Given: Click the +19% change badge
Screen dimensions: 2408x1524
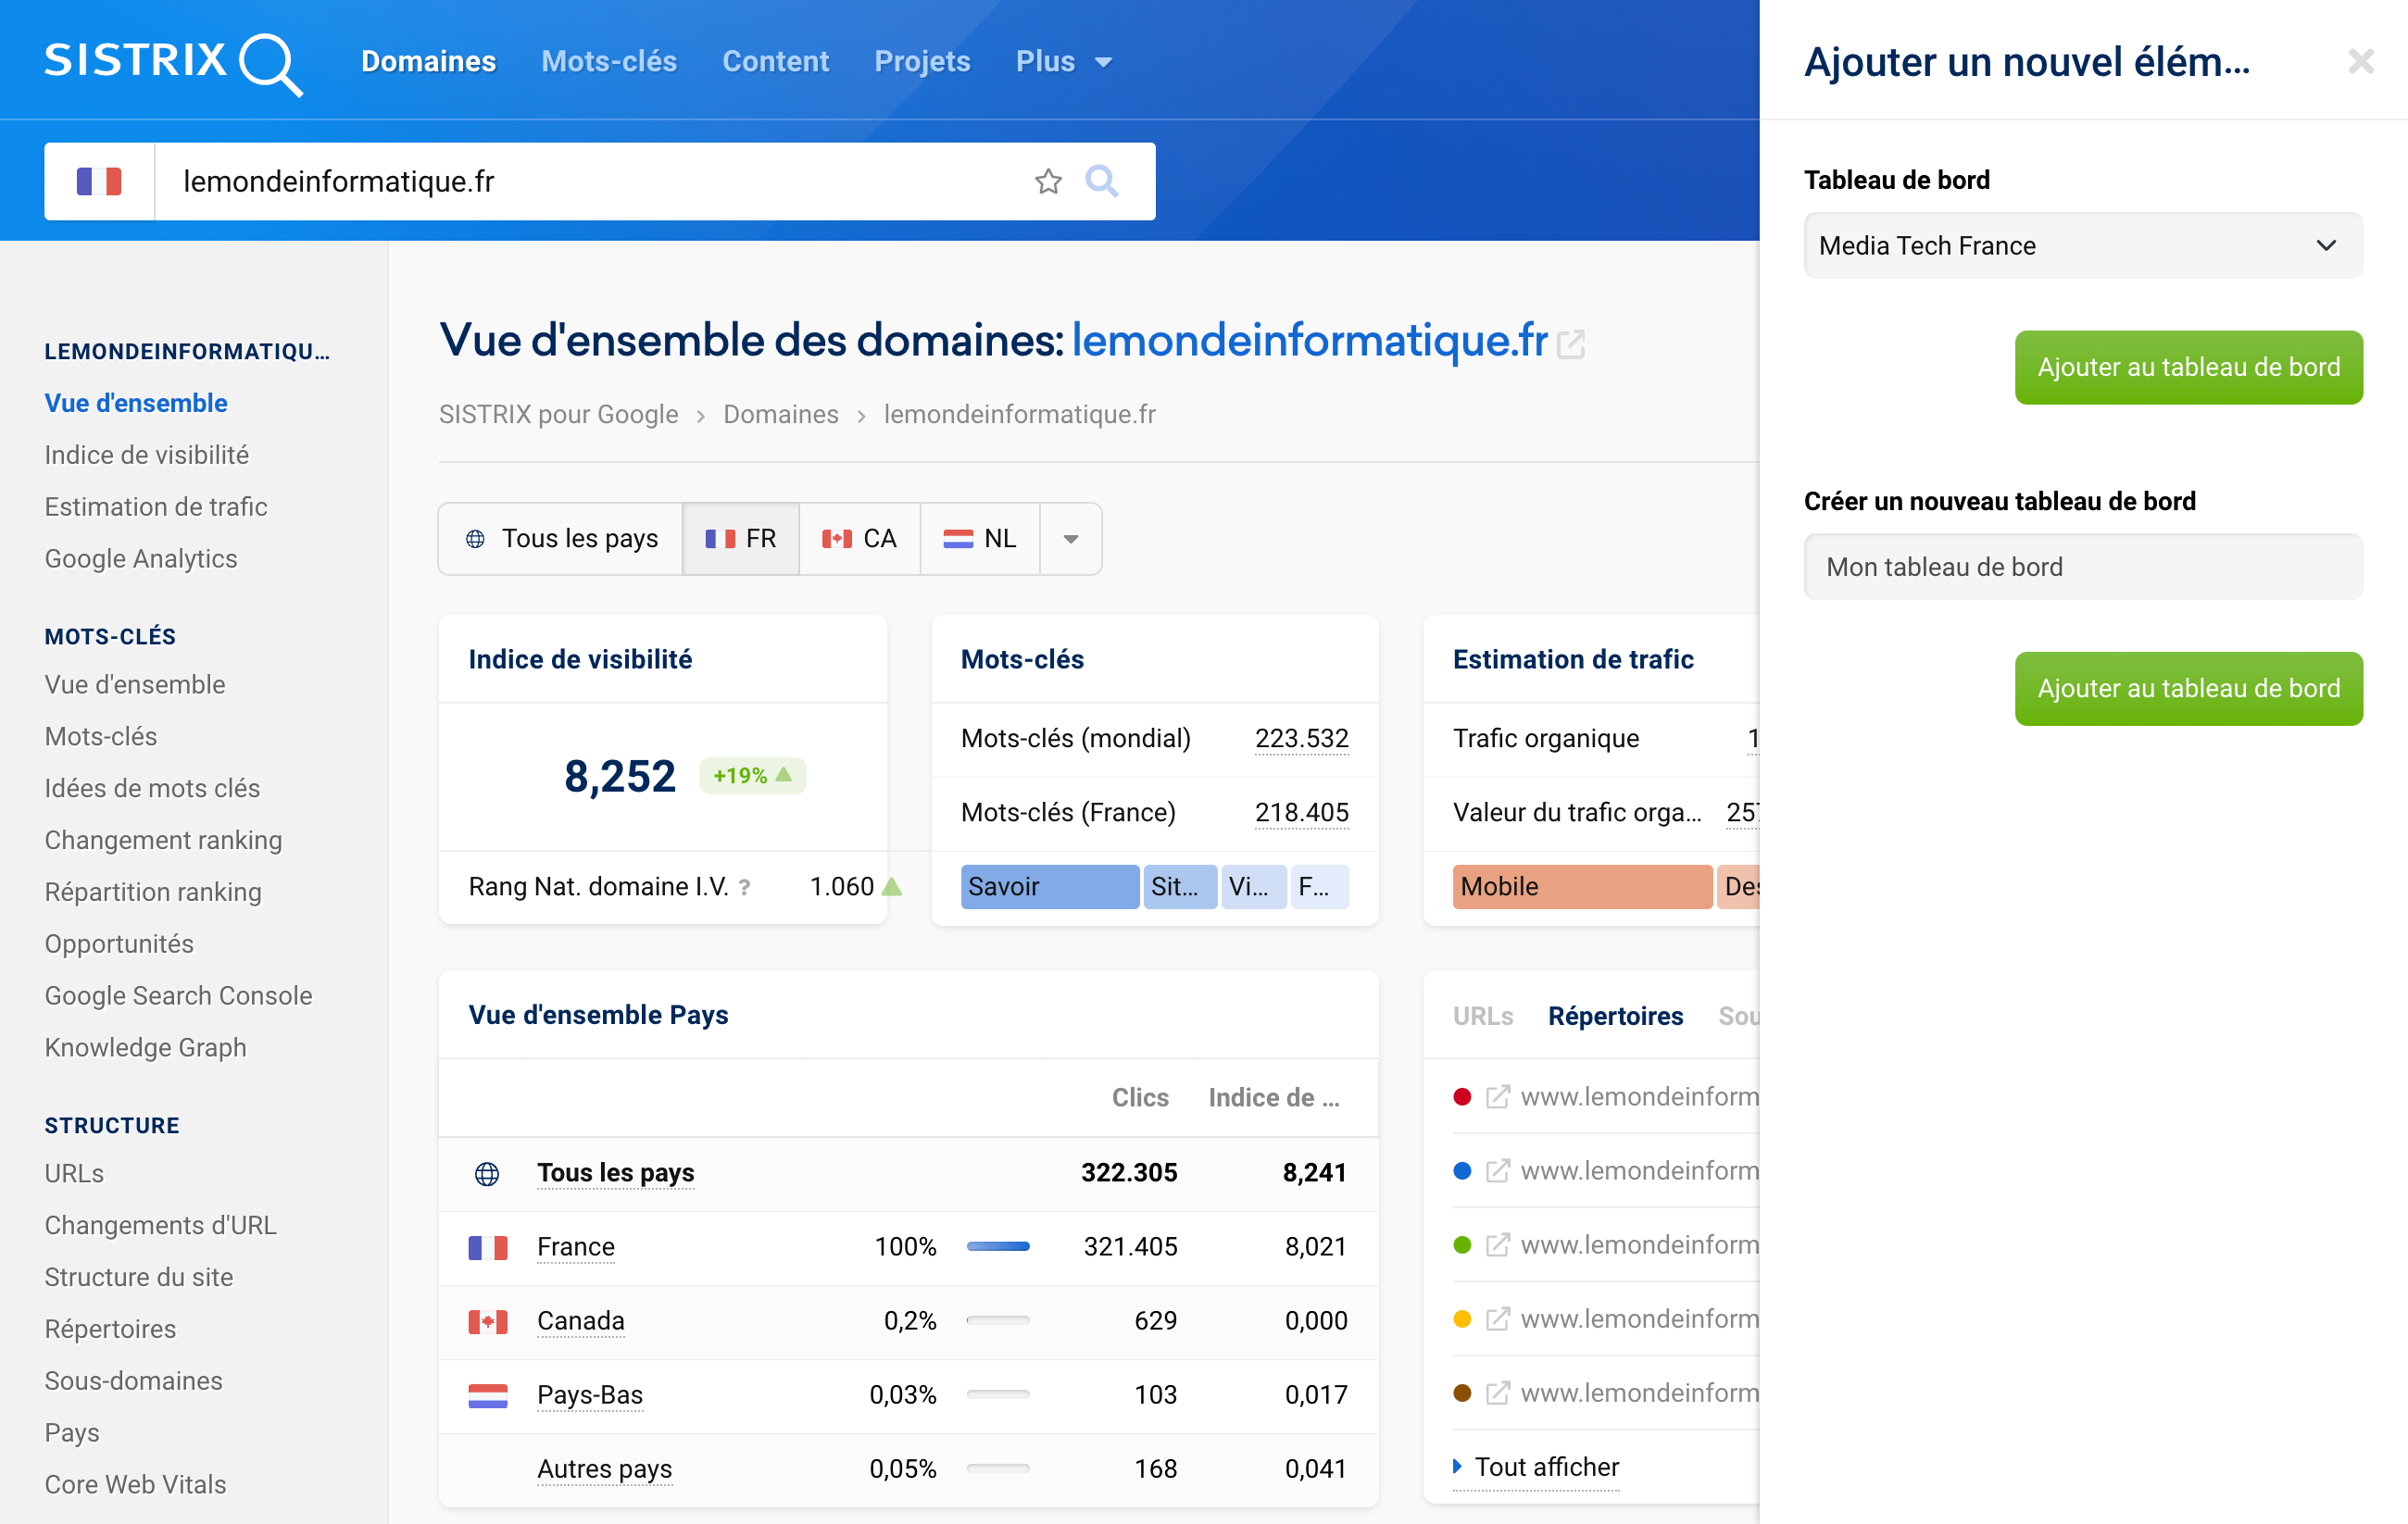Looking at the screenshot, I should click(752, 776).
